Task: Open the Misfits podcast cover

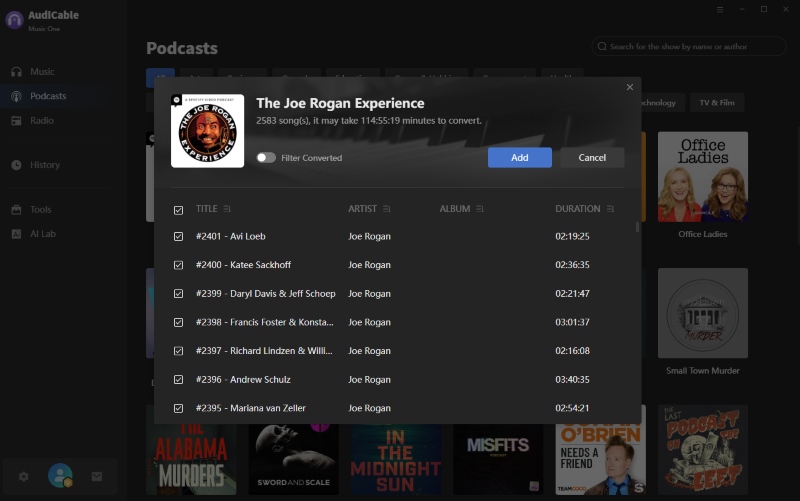Action: (x=498, y=459)
